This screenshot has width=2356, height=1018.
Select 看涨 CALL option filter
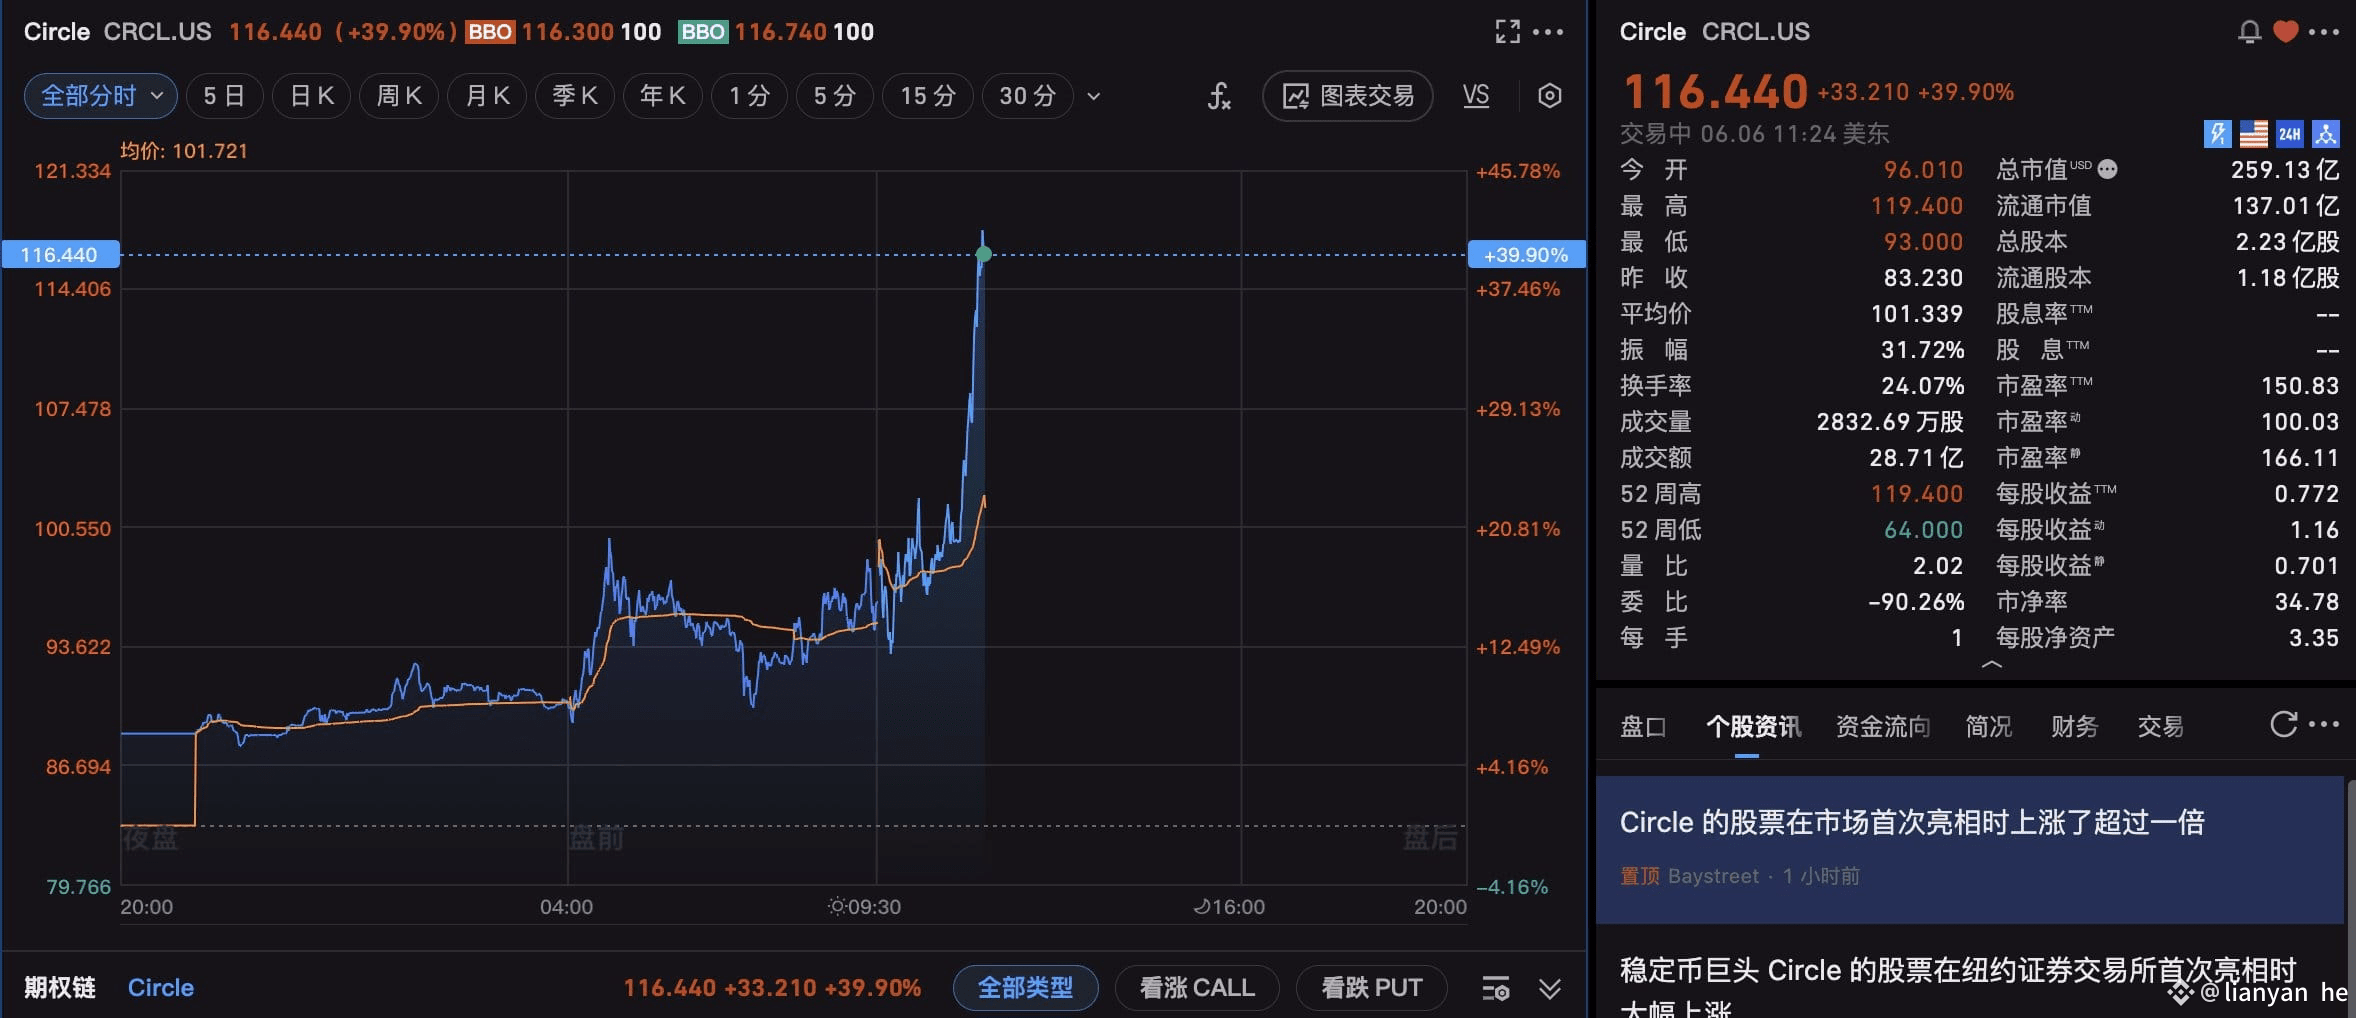(x=1197, y=988)
